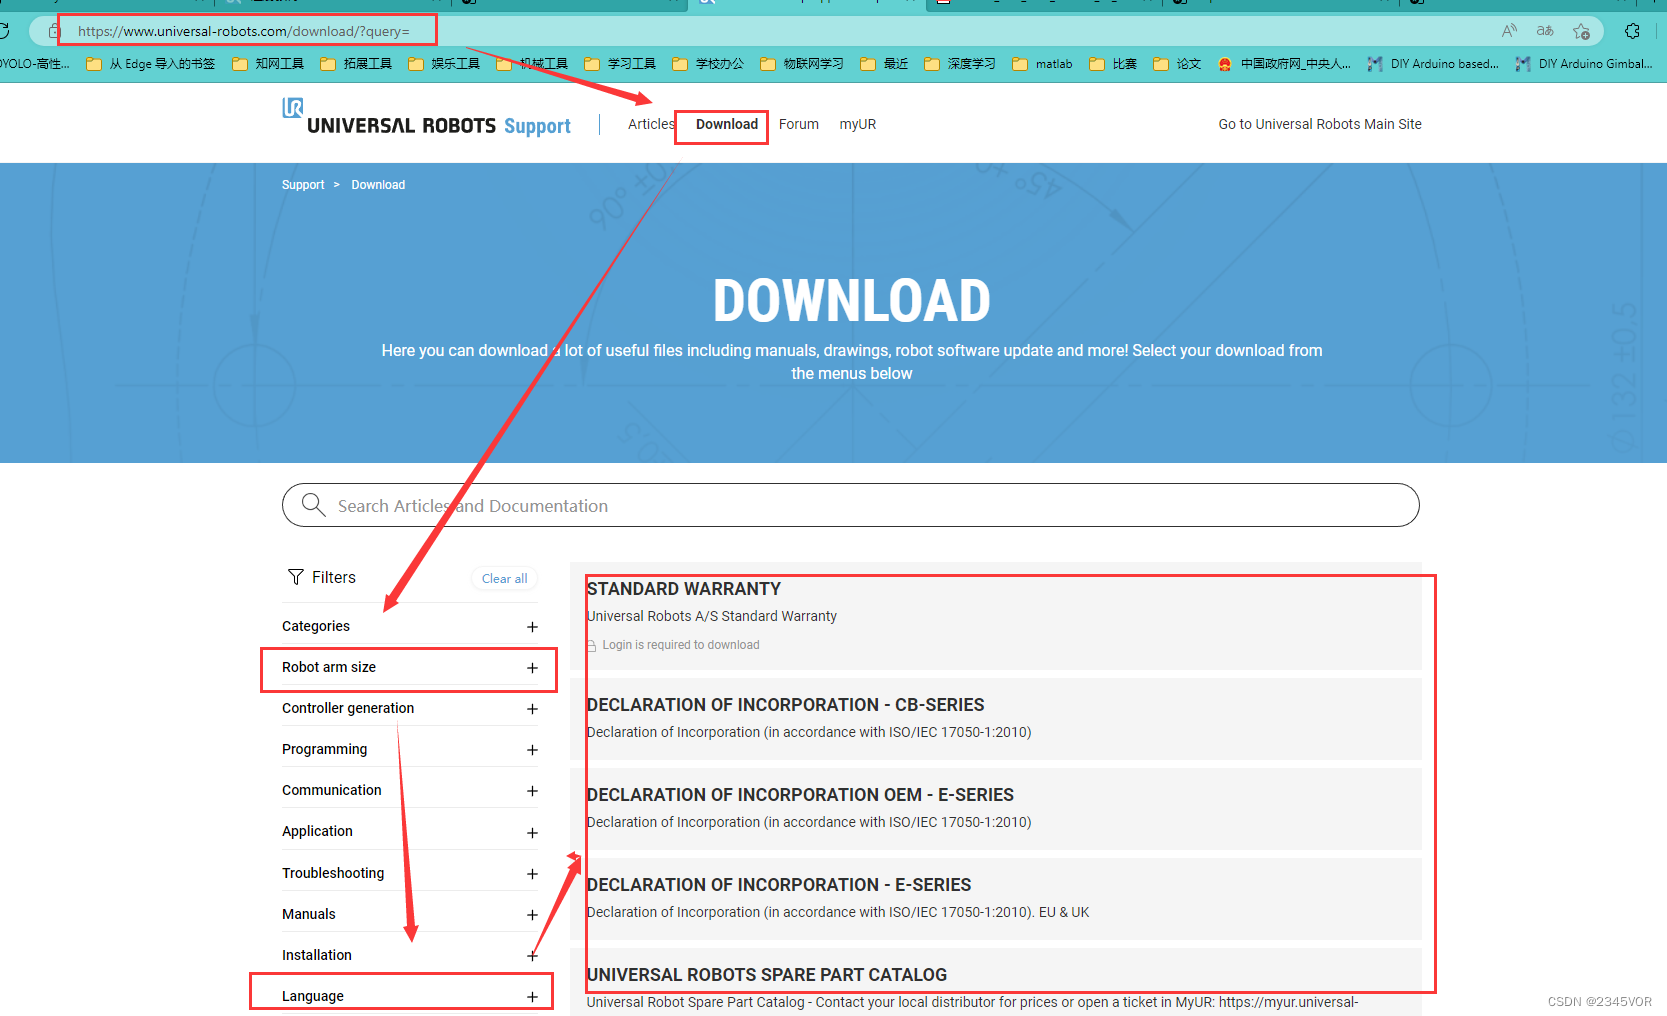Click lock icon beside Login is required
This screenshot has width=1667, height=1016.
pos(591,646)
